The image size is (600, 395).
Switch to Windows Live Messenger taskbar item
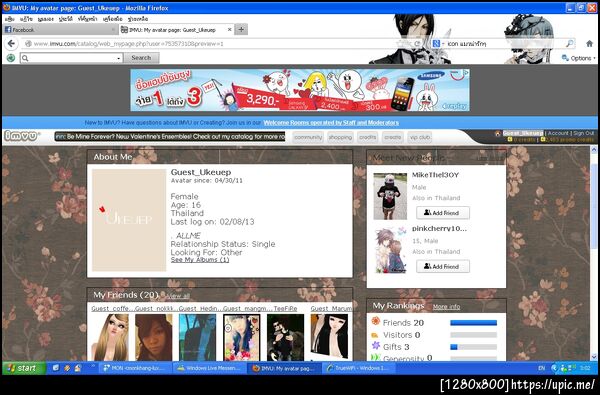[x=210, y=368]
